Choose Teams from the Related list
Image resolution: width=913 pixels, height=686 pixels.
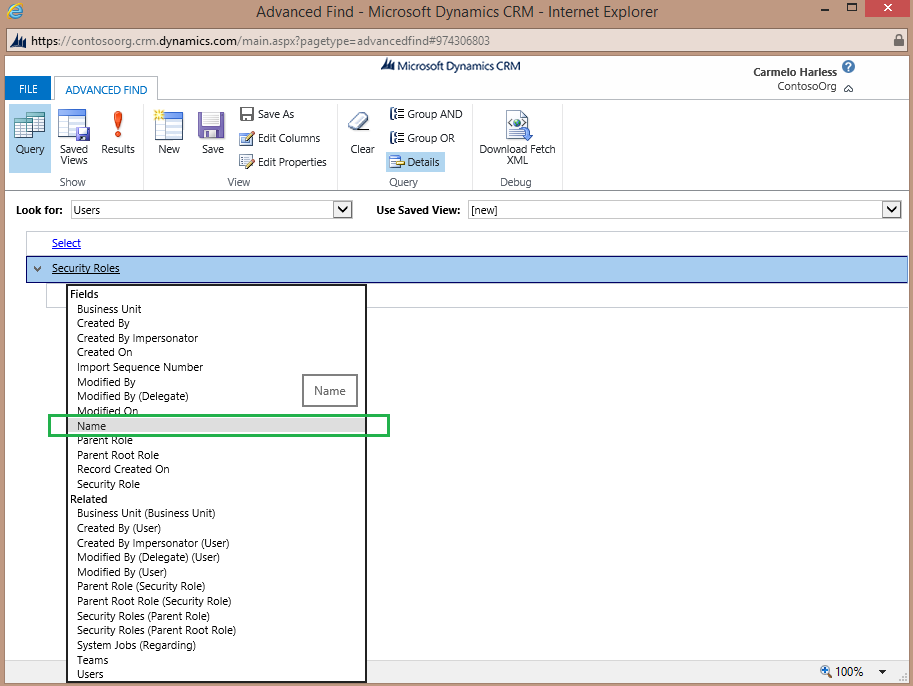pyautogui.click(x=93, y=660)
